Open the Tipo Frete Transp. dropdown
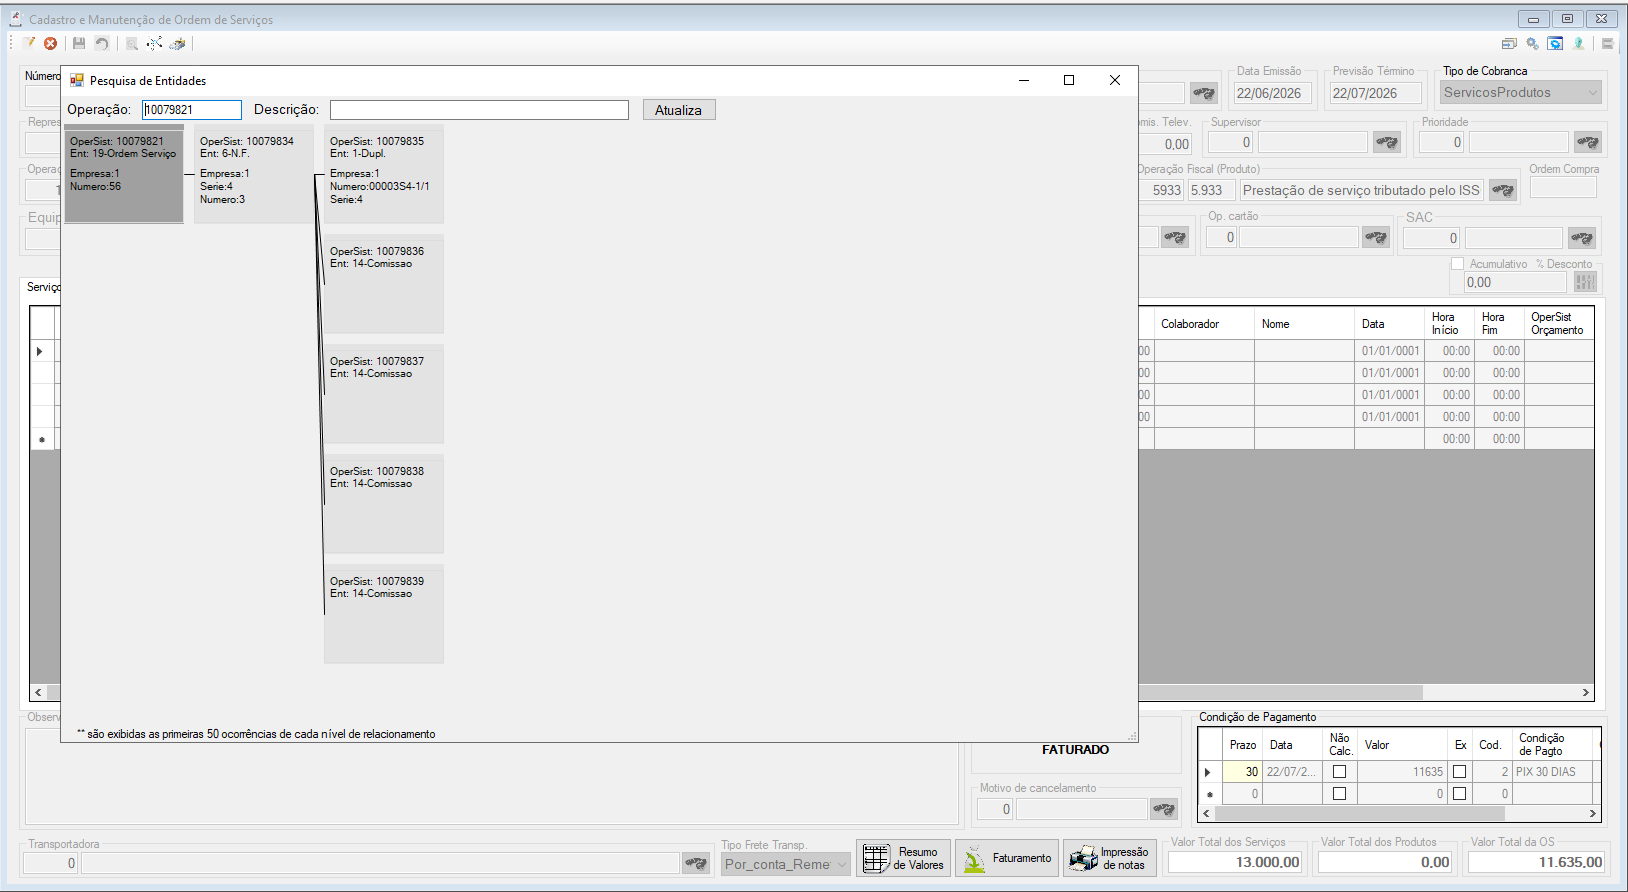 point(786,864)
